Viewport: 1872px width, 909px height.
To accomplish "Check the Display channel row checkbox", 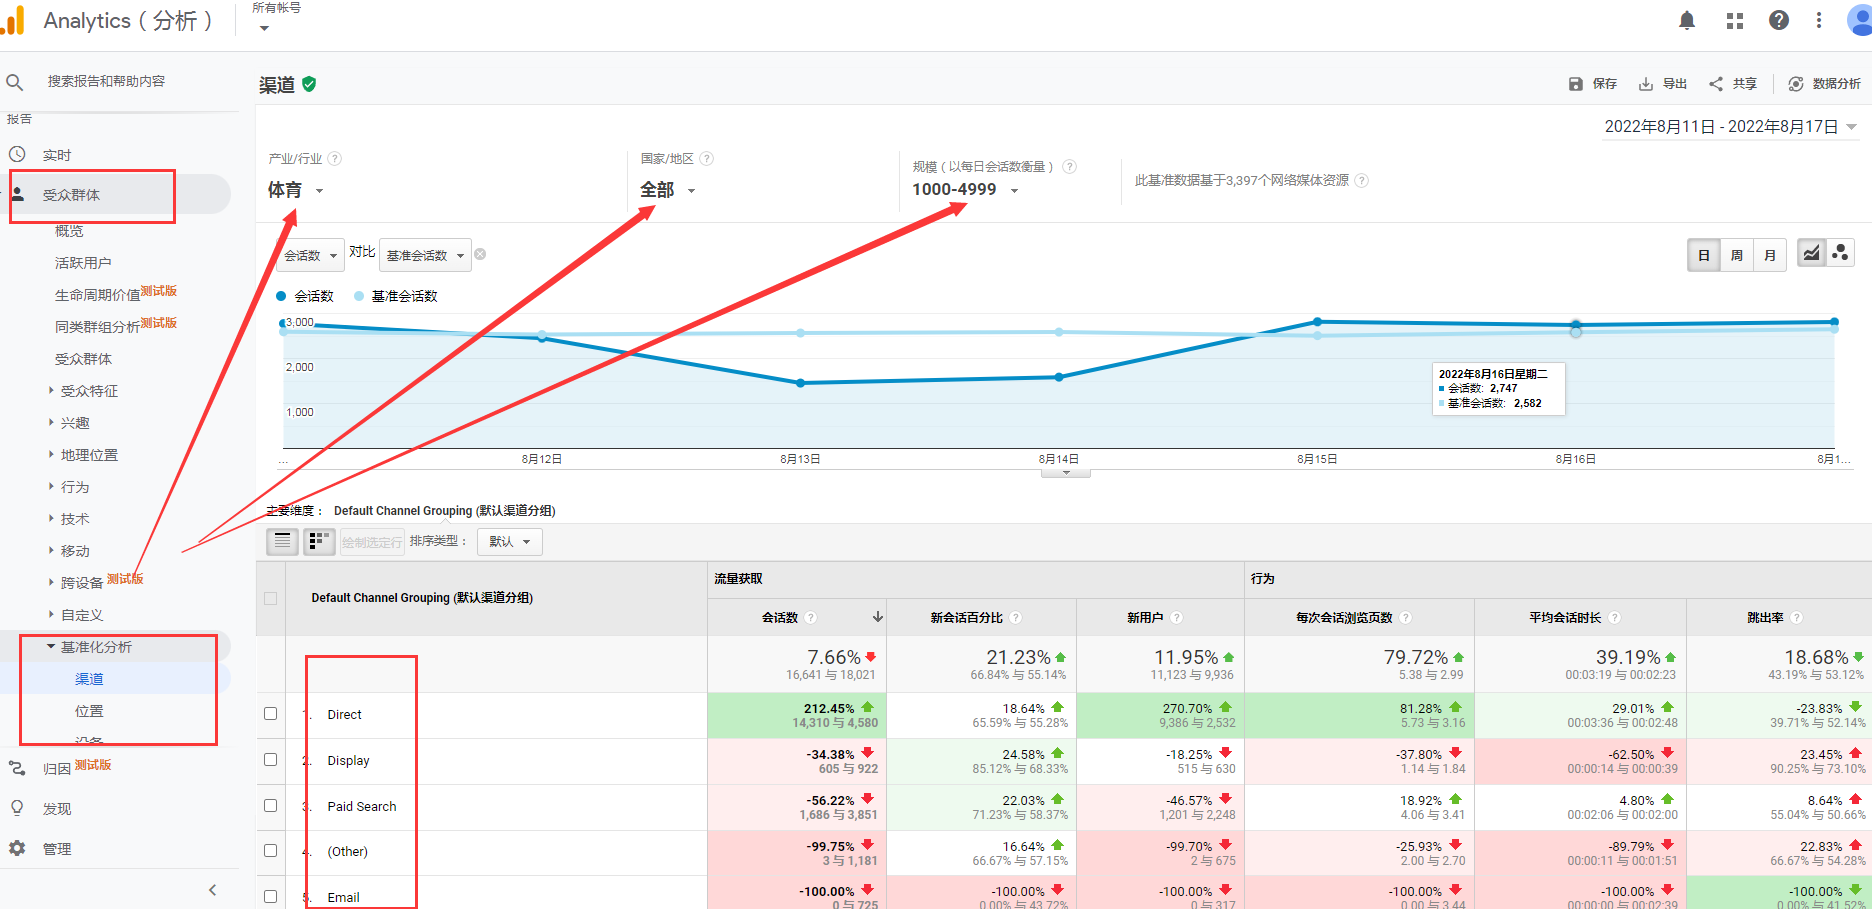I will click(x=270, y=760).
